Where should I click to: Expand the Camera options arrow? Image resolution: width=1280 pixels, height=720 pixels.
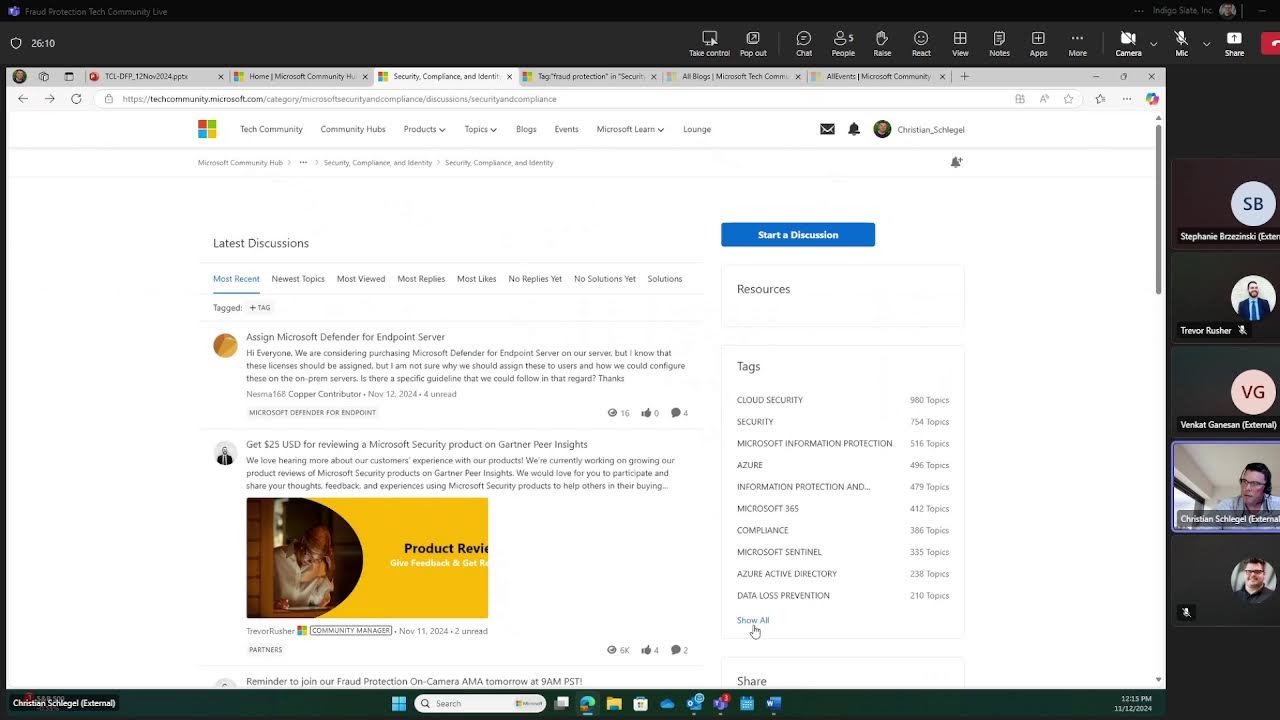[x=1153, y=43]
